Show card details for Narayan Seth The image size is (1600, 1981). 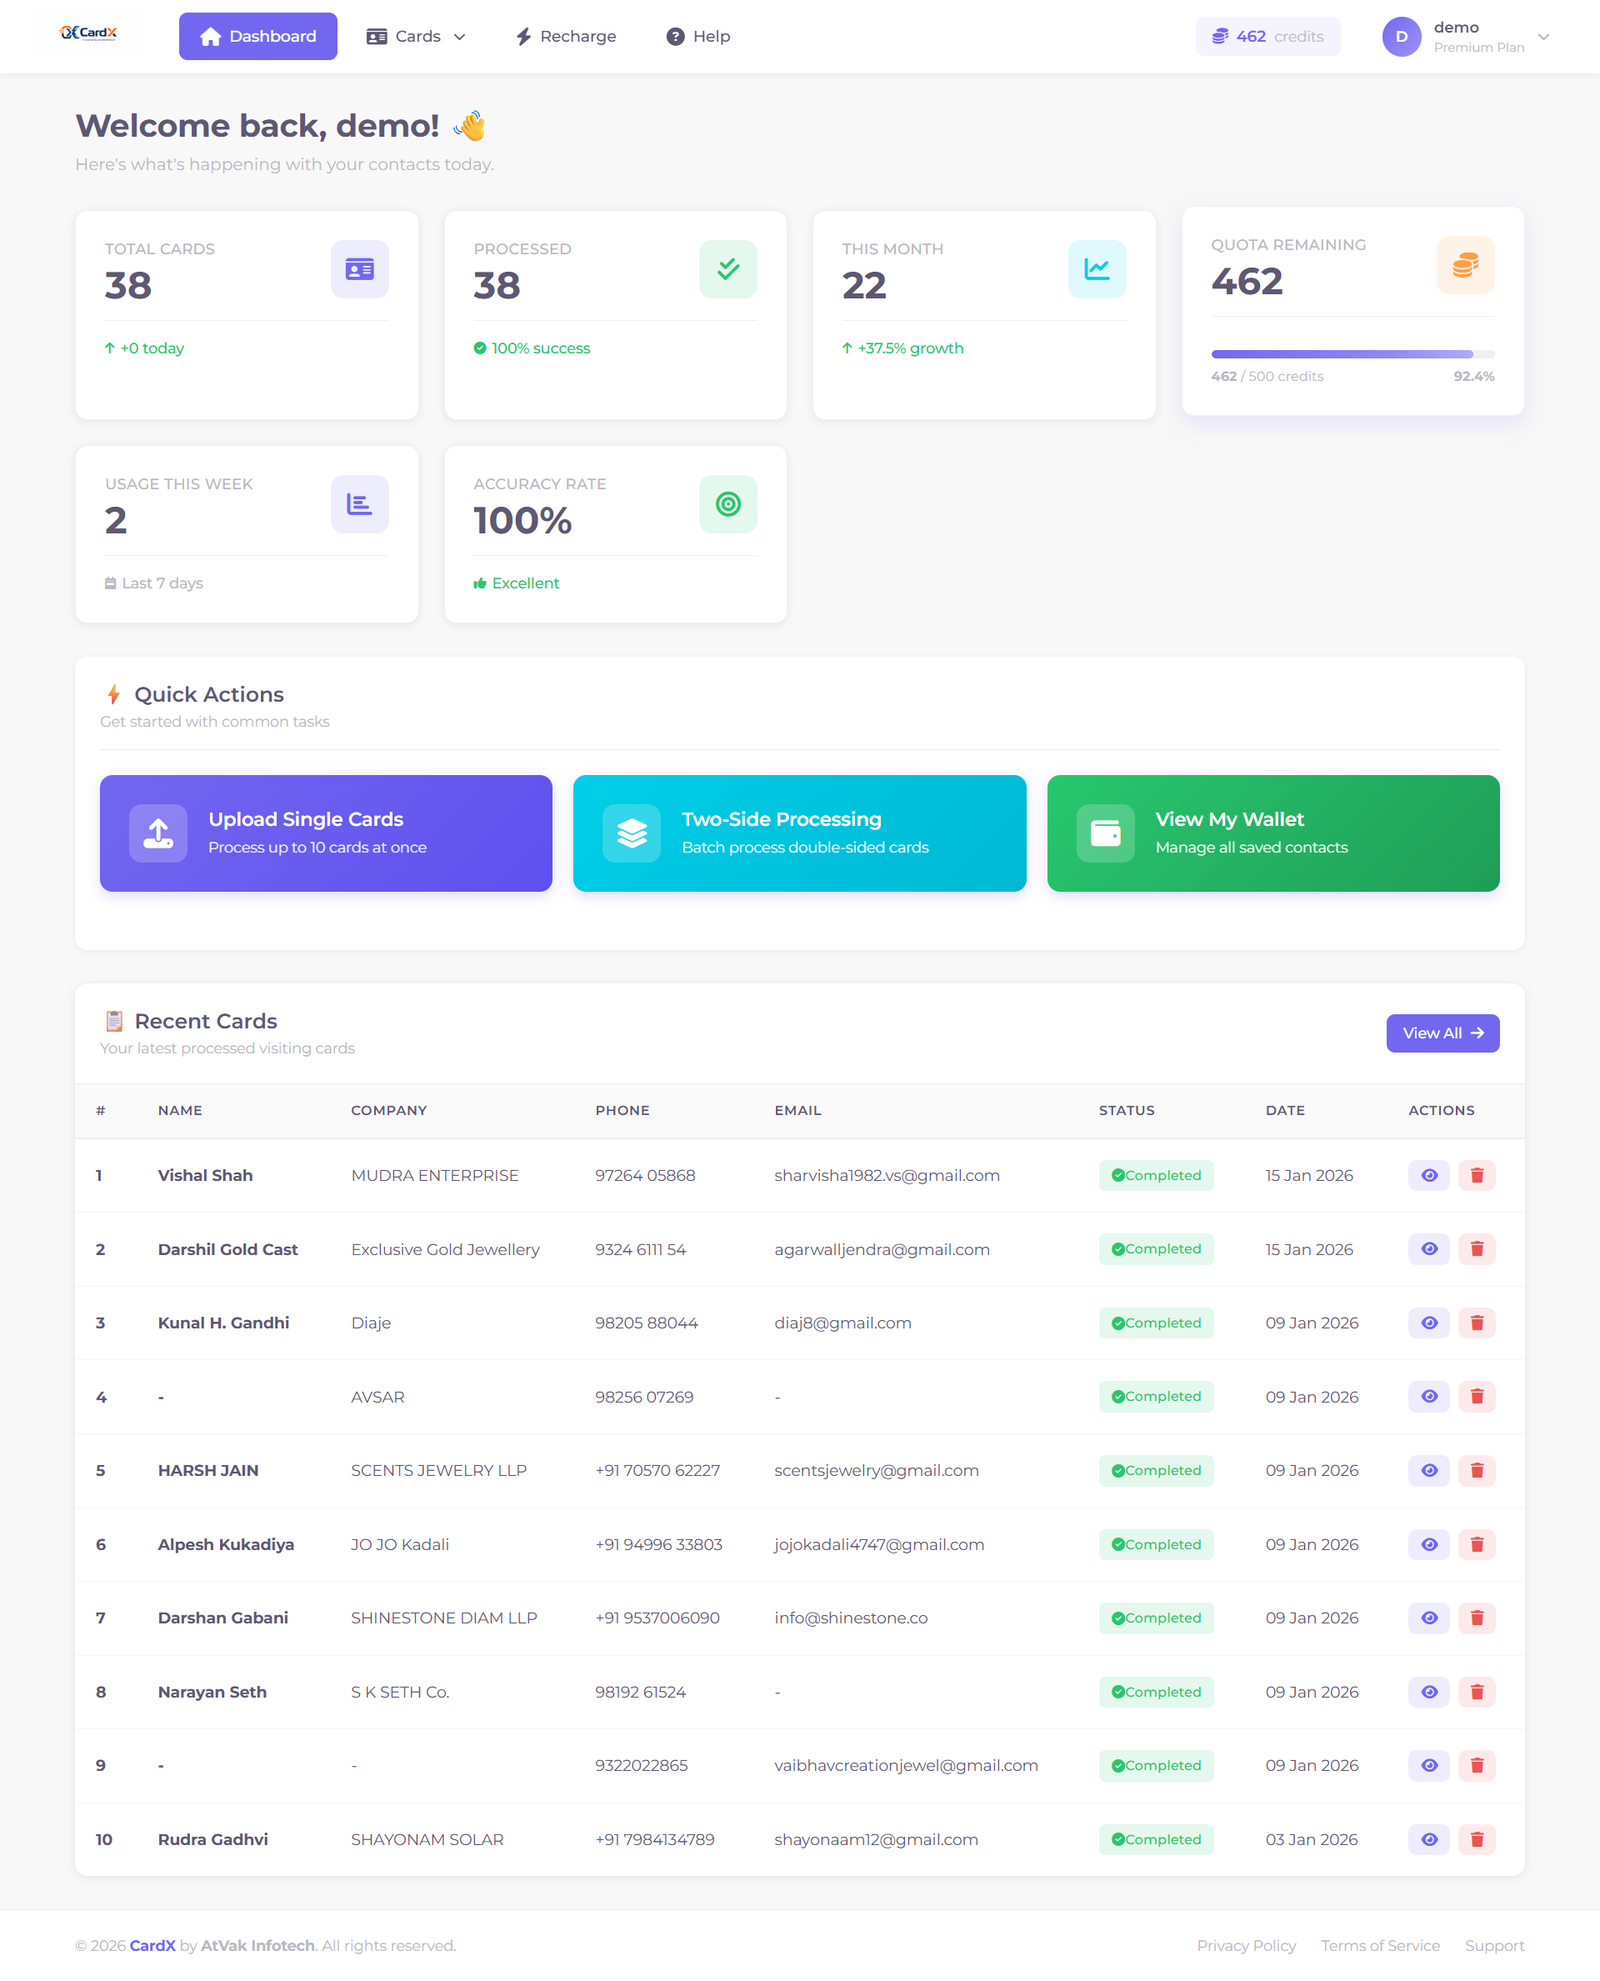point(1429,1692)
